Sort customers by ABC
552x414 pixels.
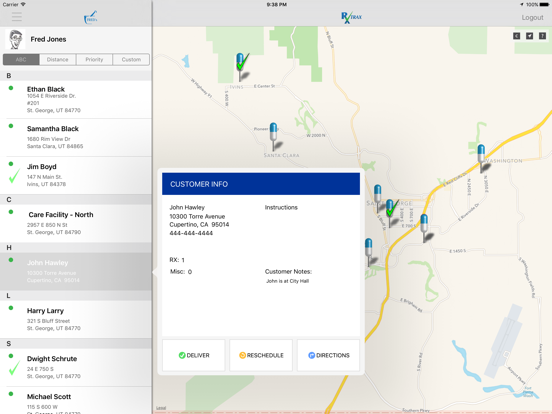[21, 59]
